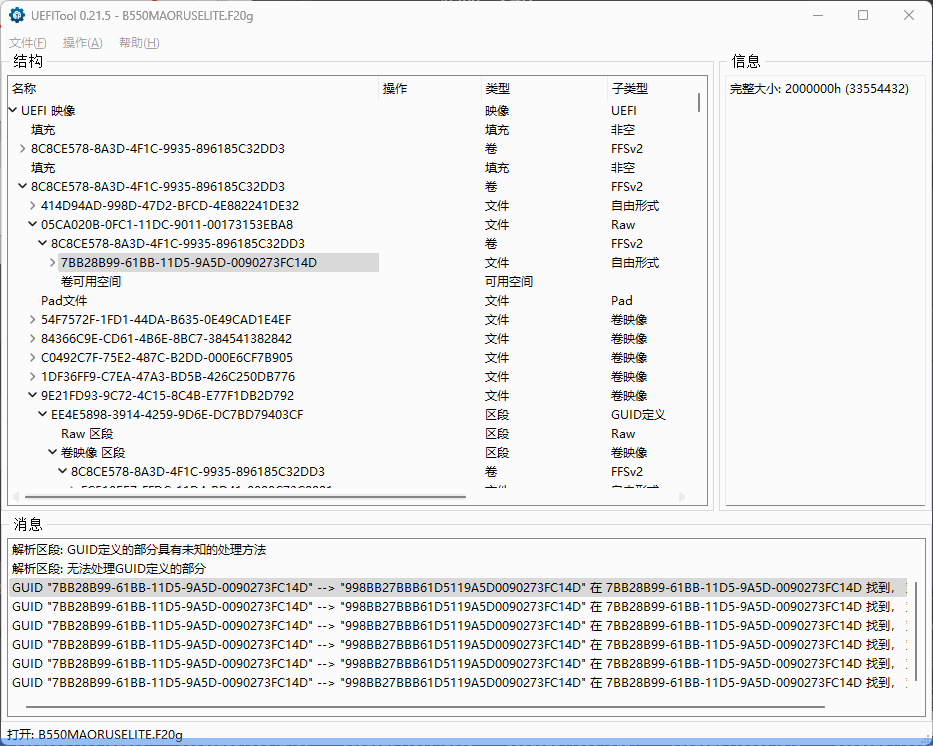Expand the 54F7572F-1FD1-44DA file node

point(33,320)
